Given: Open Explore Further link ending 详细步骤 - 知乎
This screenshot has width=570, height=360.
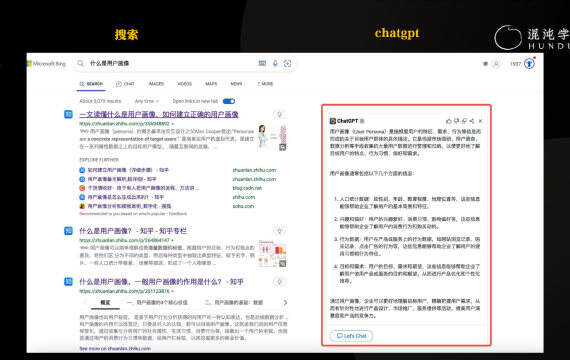Looking at the screenshot, I should pyautogui.click(x=128, y=170).
